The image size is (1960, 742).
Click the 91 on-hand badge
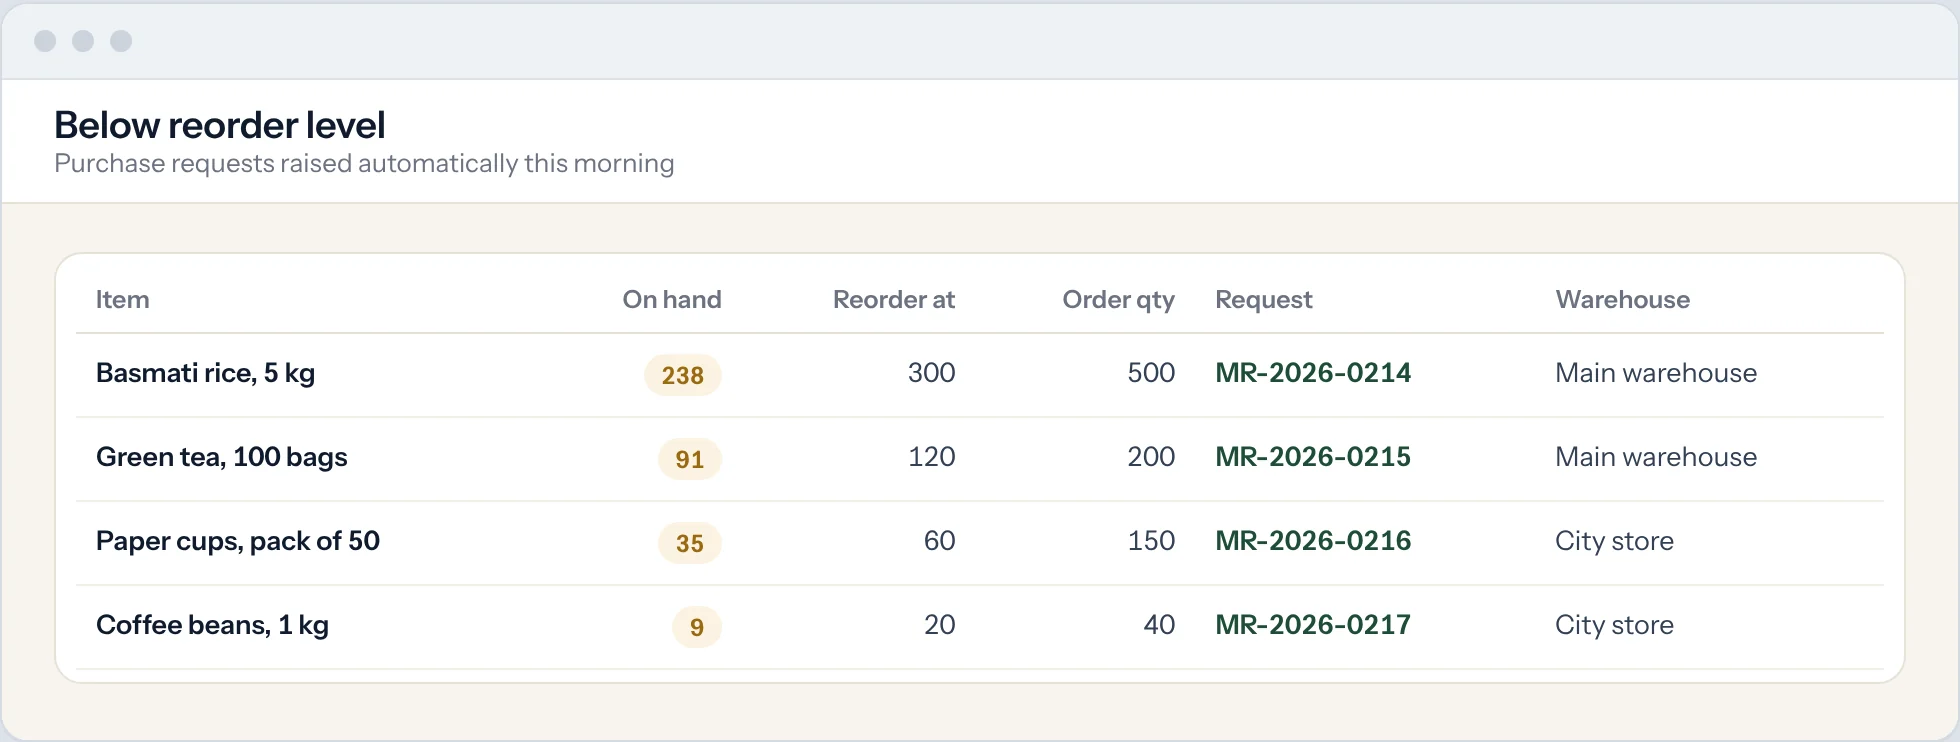click(690, 459)
